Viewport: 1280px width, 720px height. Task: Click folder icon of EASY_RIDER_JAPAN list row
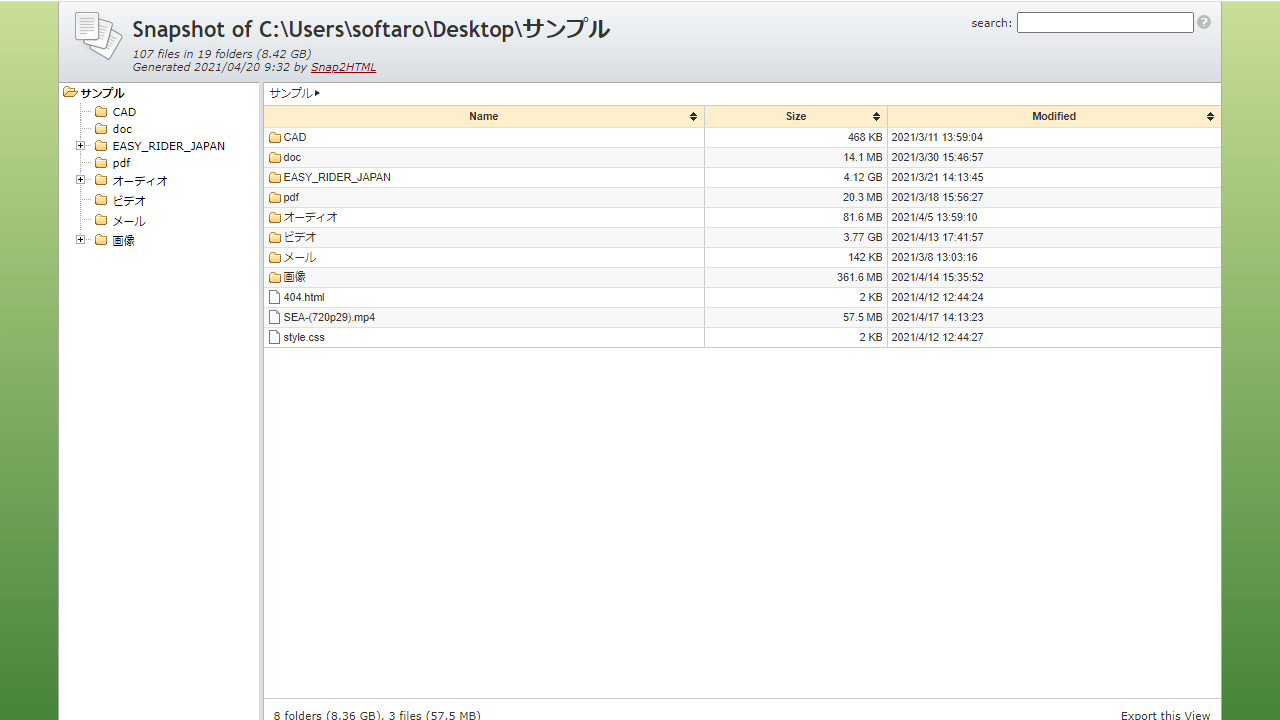tap(275, 178)
